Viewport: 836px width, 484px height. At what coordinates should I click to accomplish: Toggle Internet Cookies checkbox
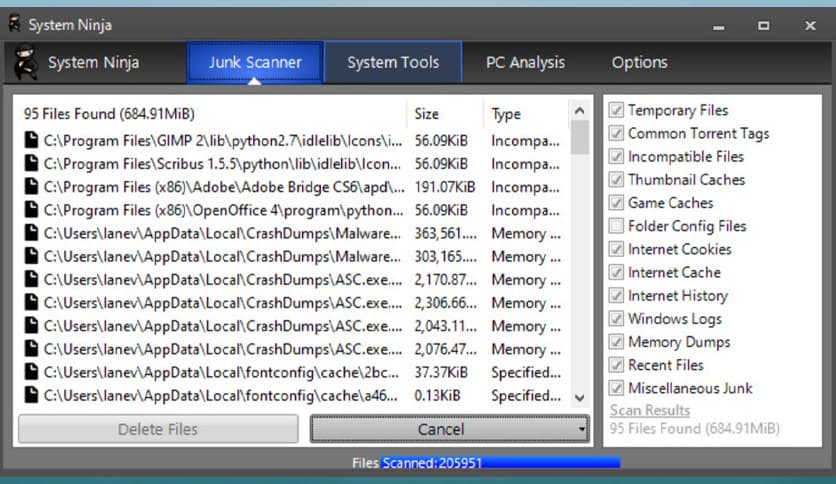point(616,249)
